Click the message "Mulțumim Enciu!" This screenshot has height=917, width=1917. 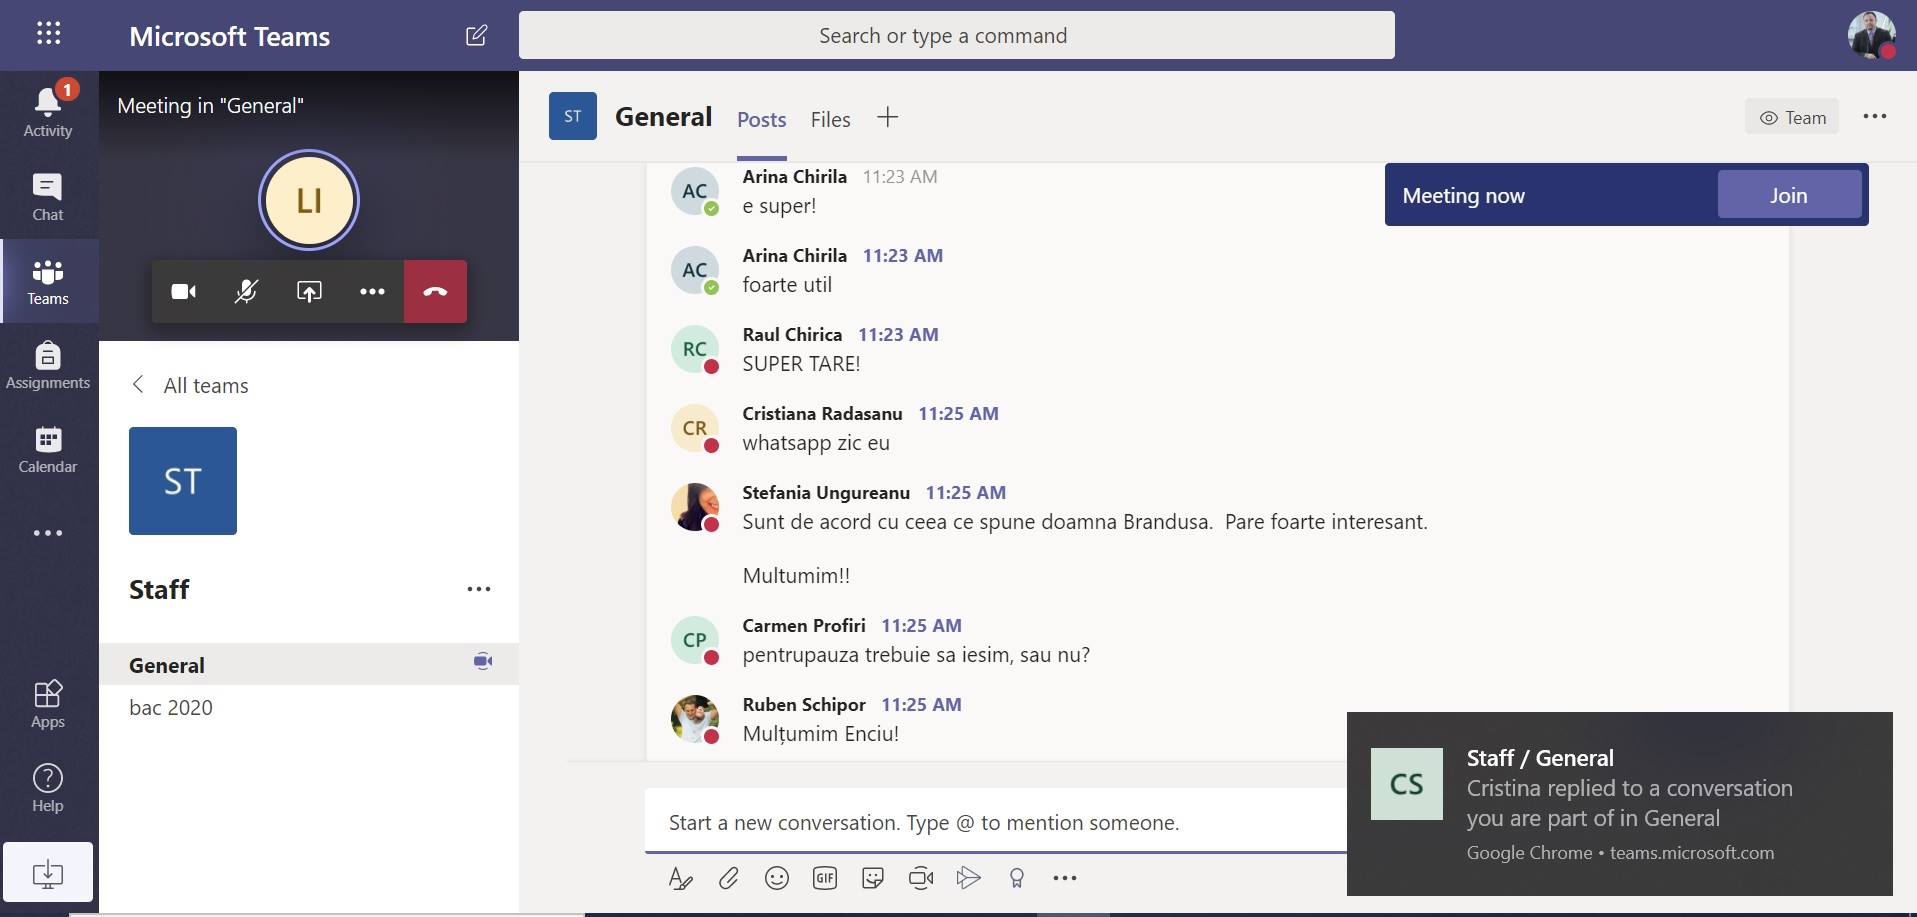pos(820,733)
